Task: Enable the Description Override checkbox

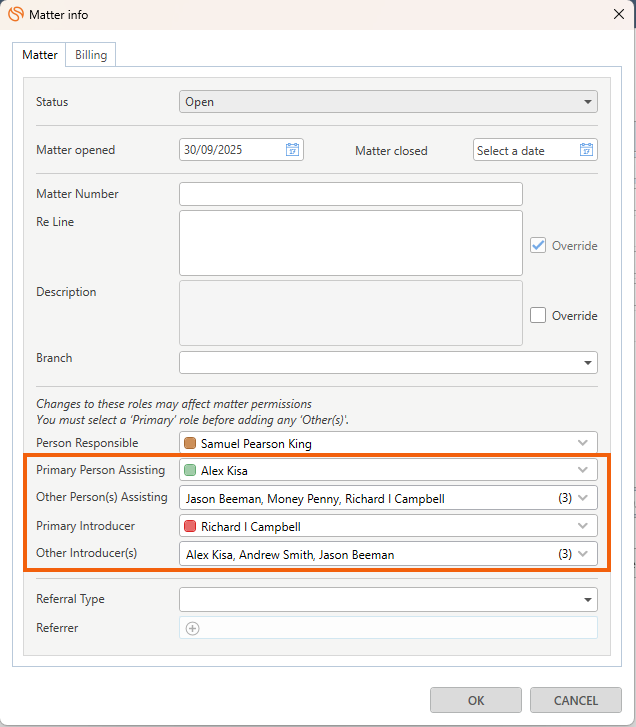Action: tap(538, 315)
